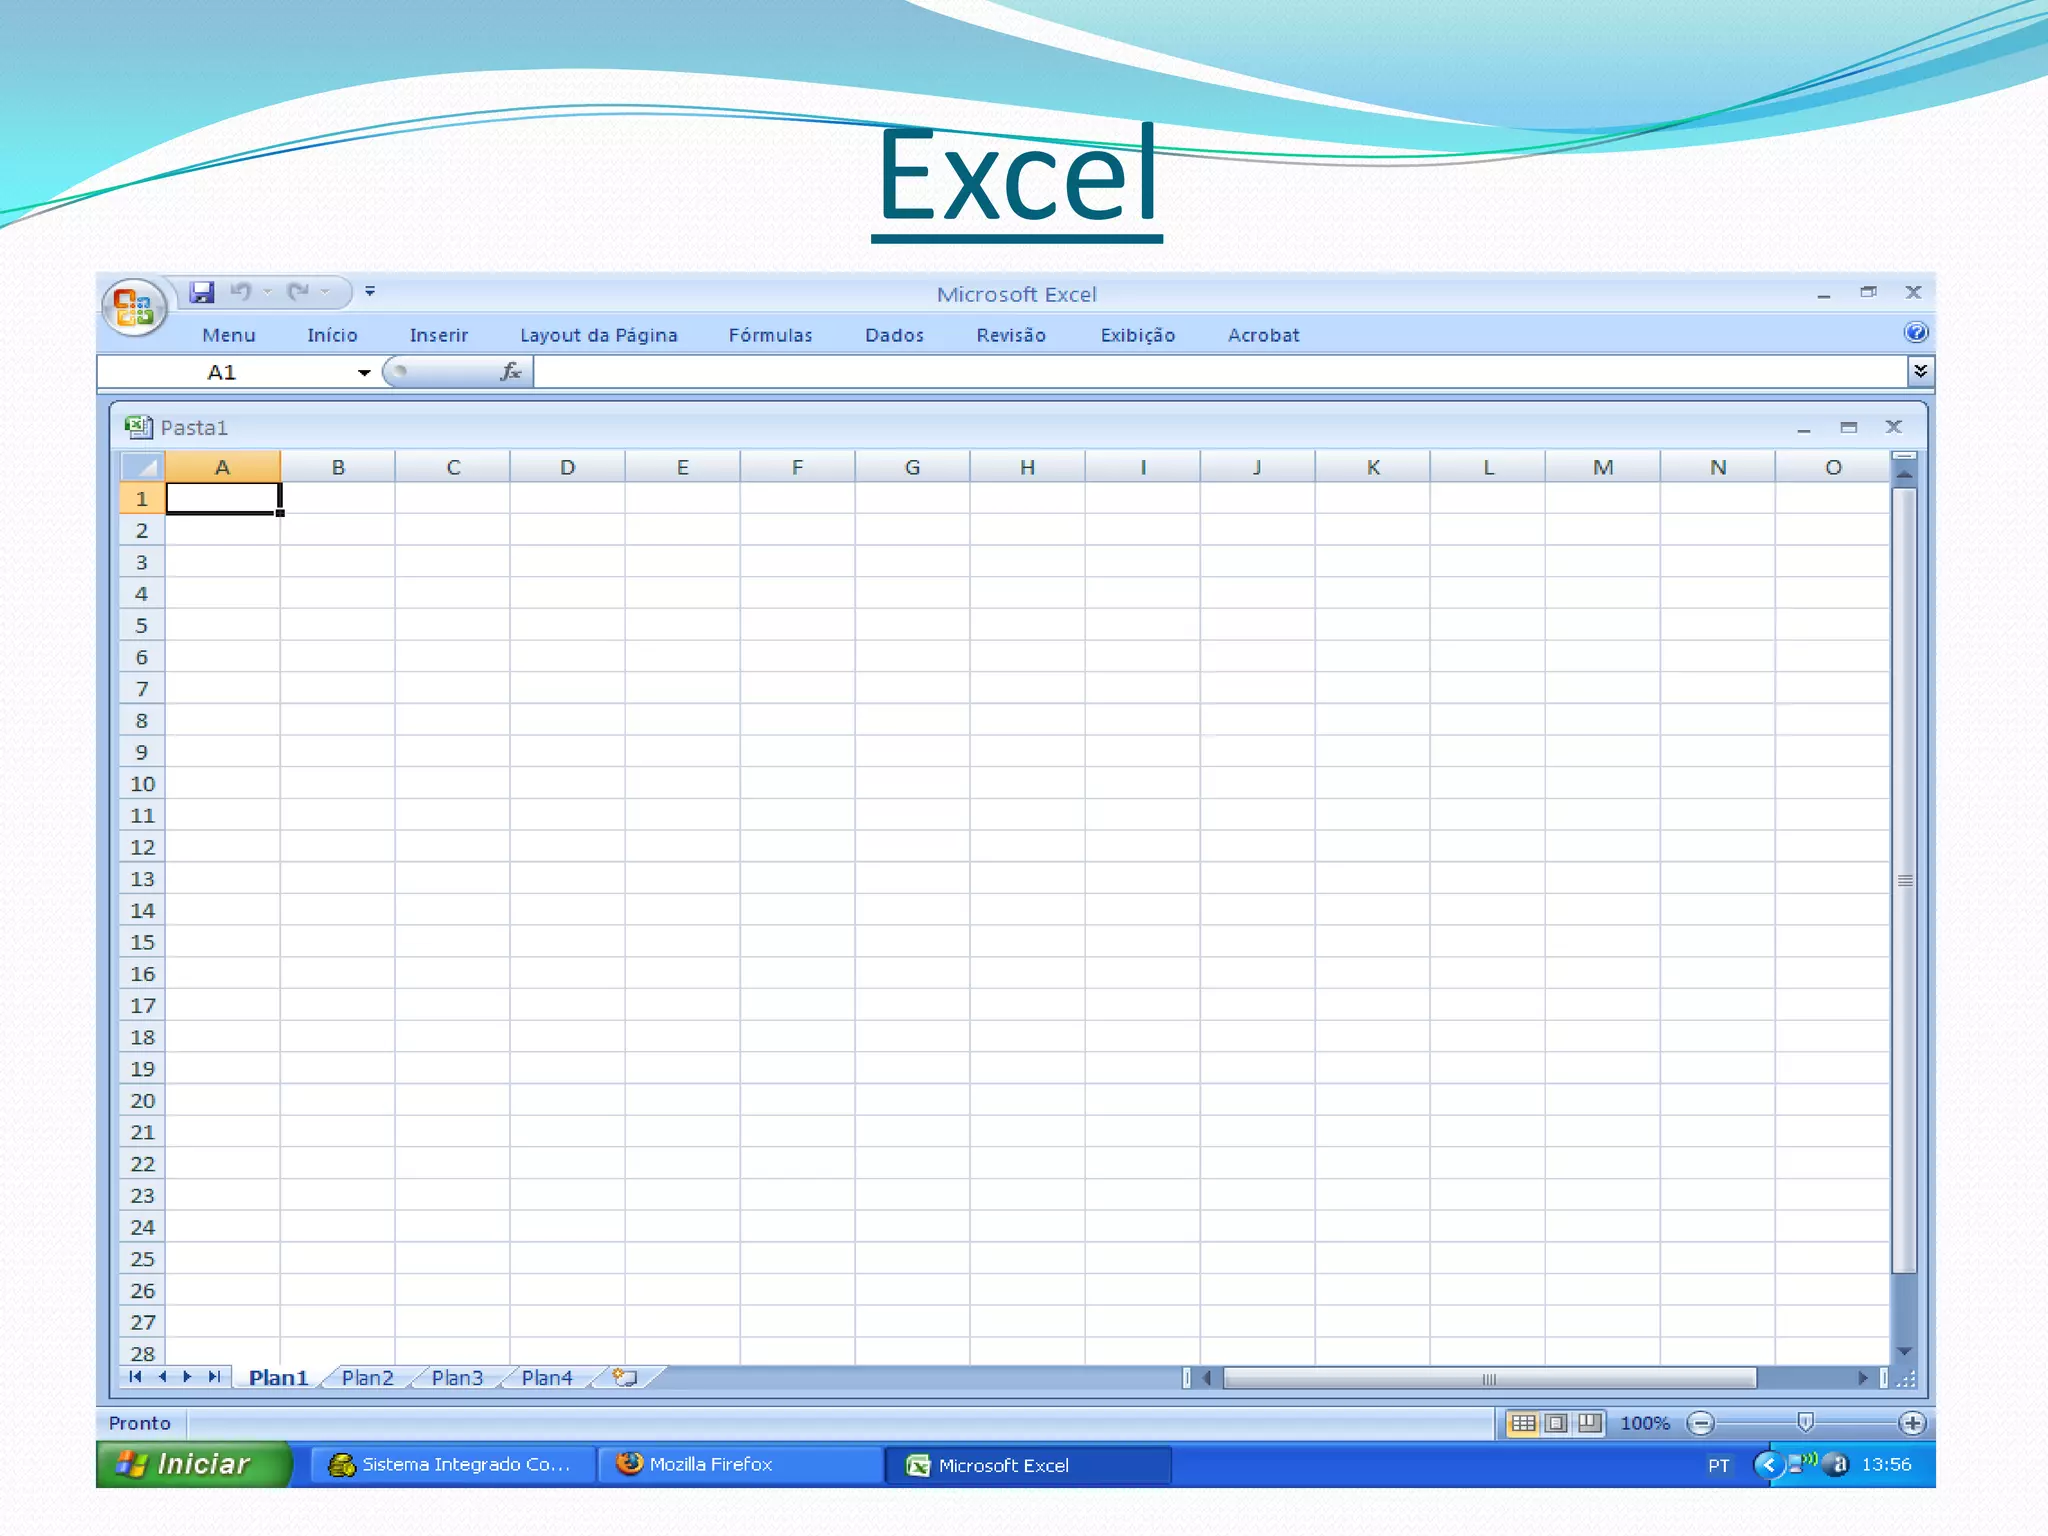Screen dimensions: 2048x1536
Task: Select column D header
Action: (x=567, y=467)
